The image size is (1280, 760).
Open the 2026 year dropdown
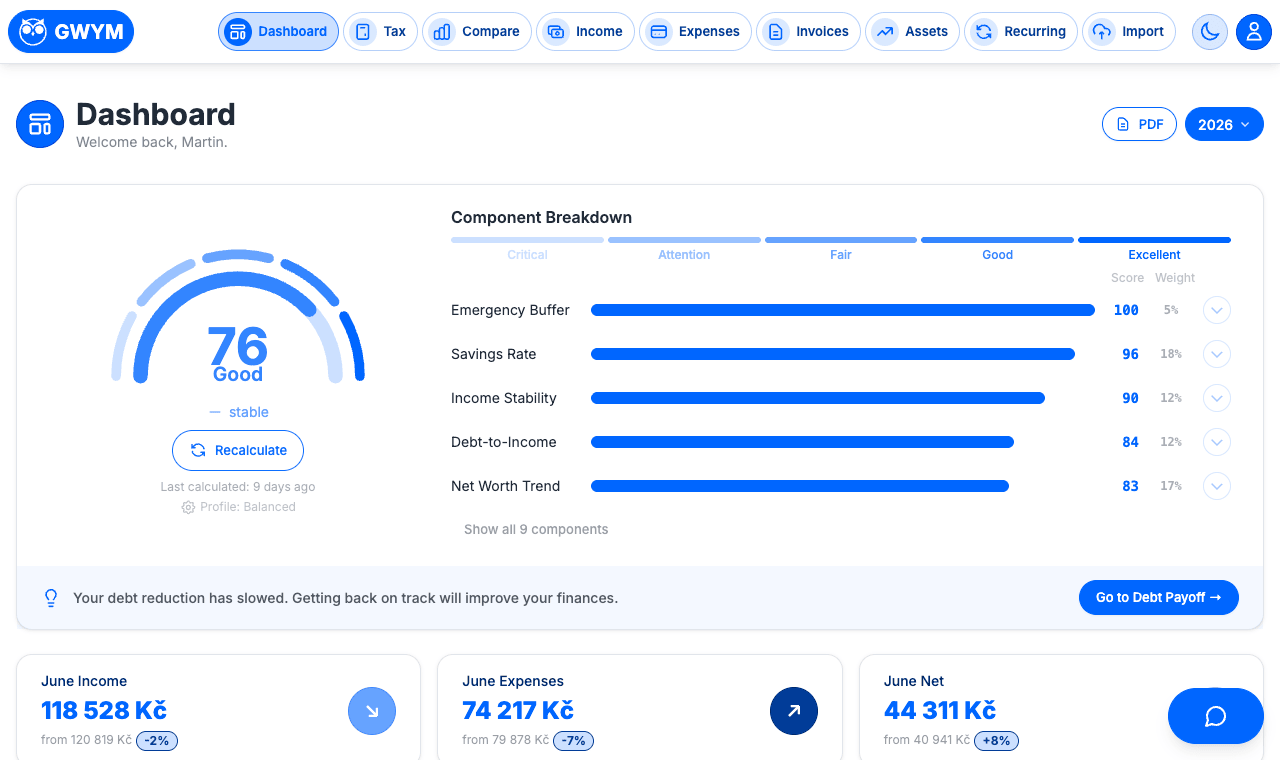pos(1224,125)
